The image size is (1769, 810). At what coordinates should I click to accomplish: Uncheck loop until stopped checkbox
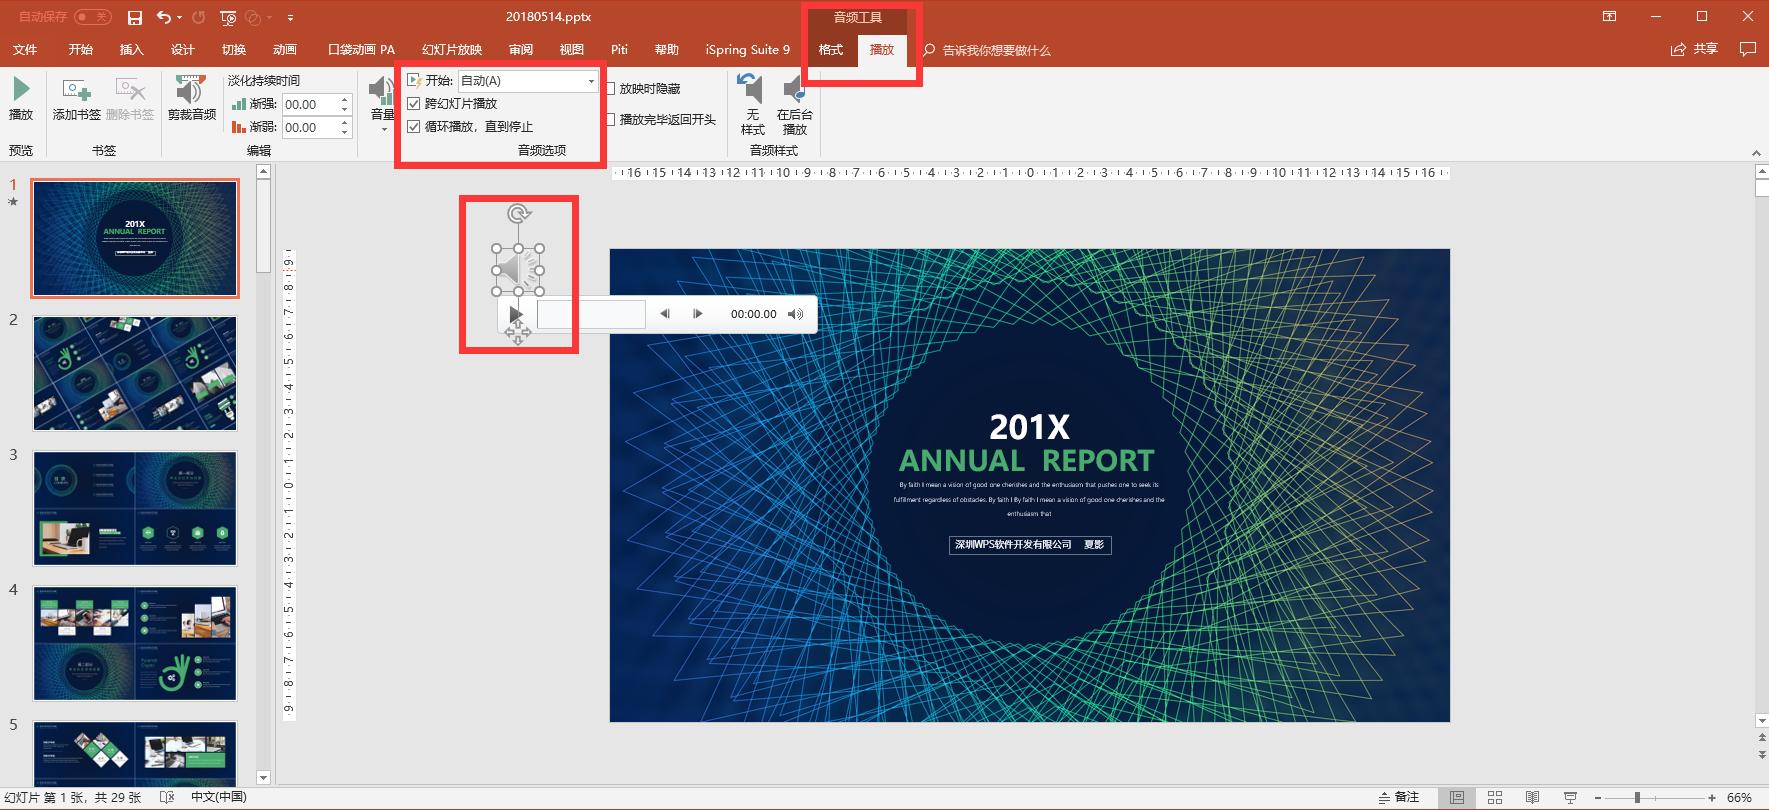[414, 127]
